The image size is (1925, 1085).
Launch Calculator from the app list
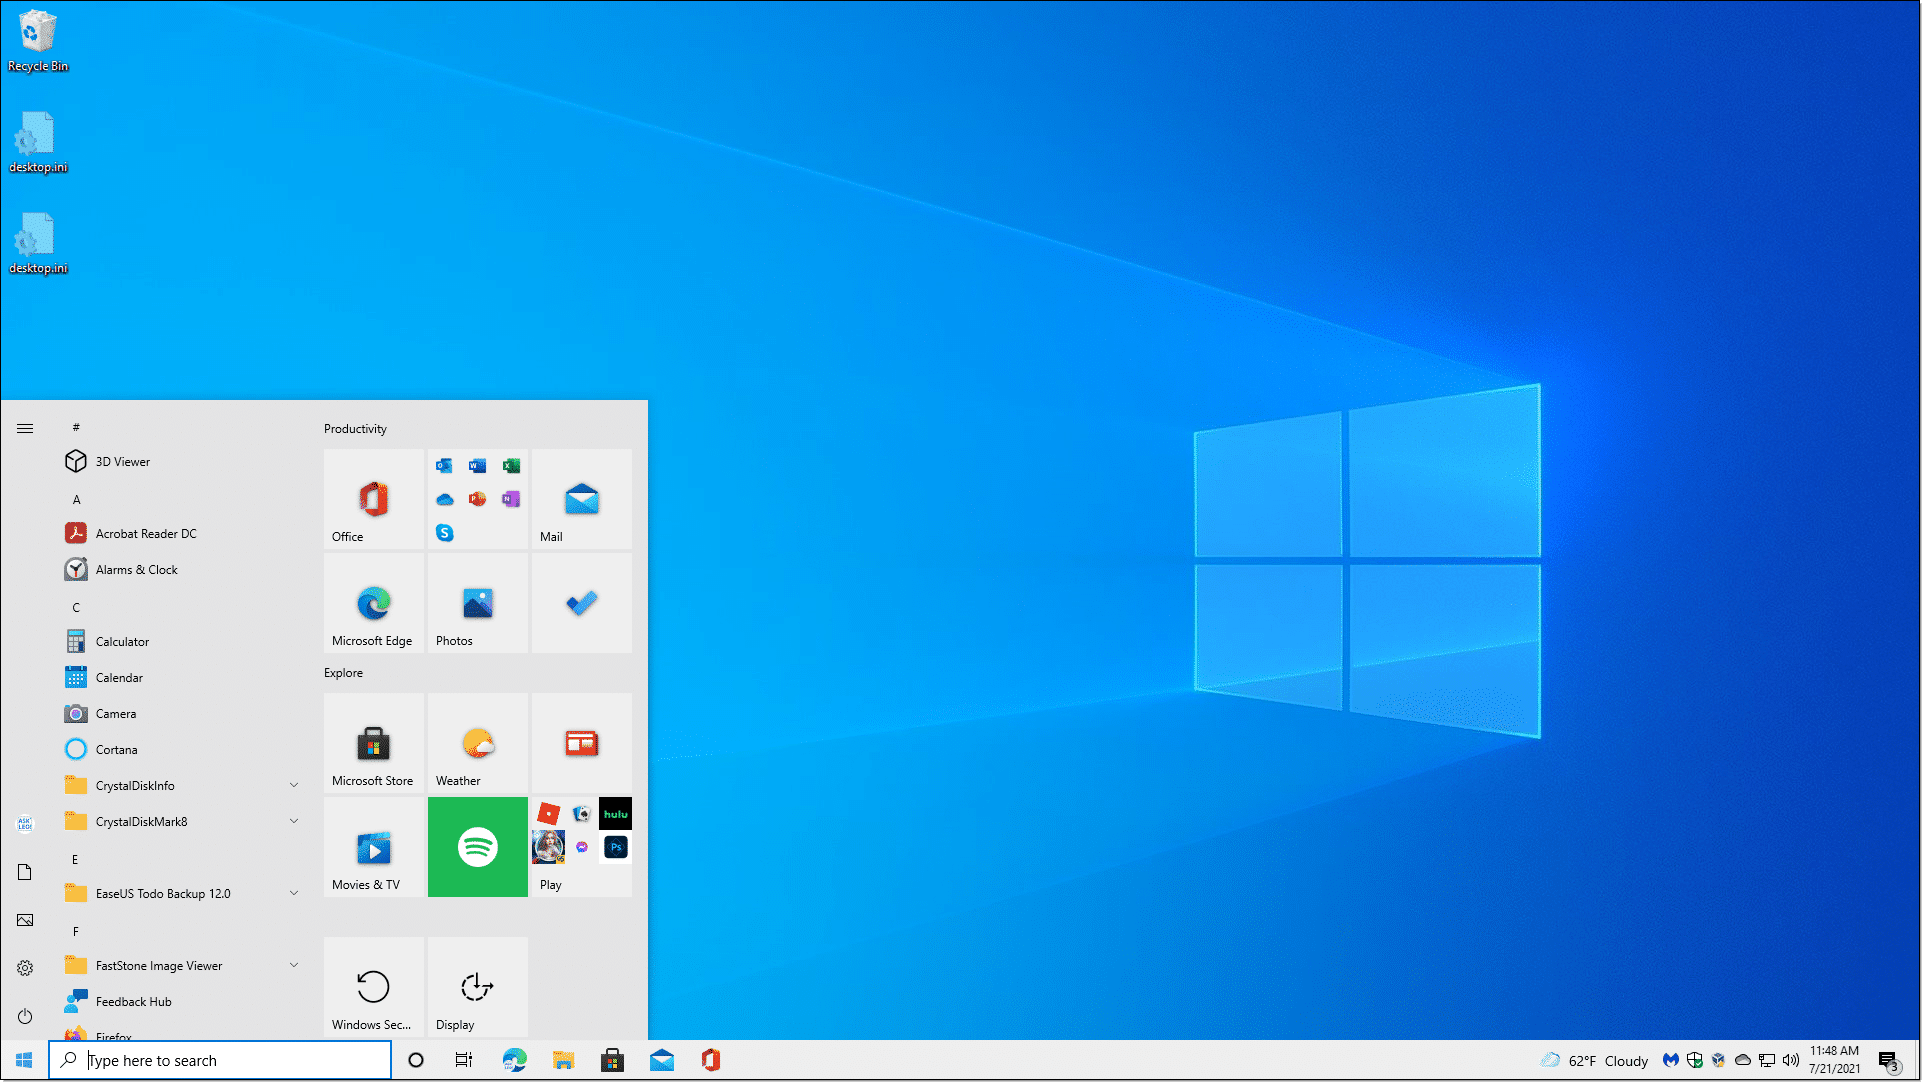click(x=182, y=642)
